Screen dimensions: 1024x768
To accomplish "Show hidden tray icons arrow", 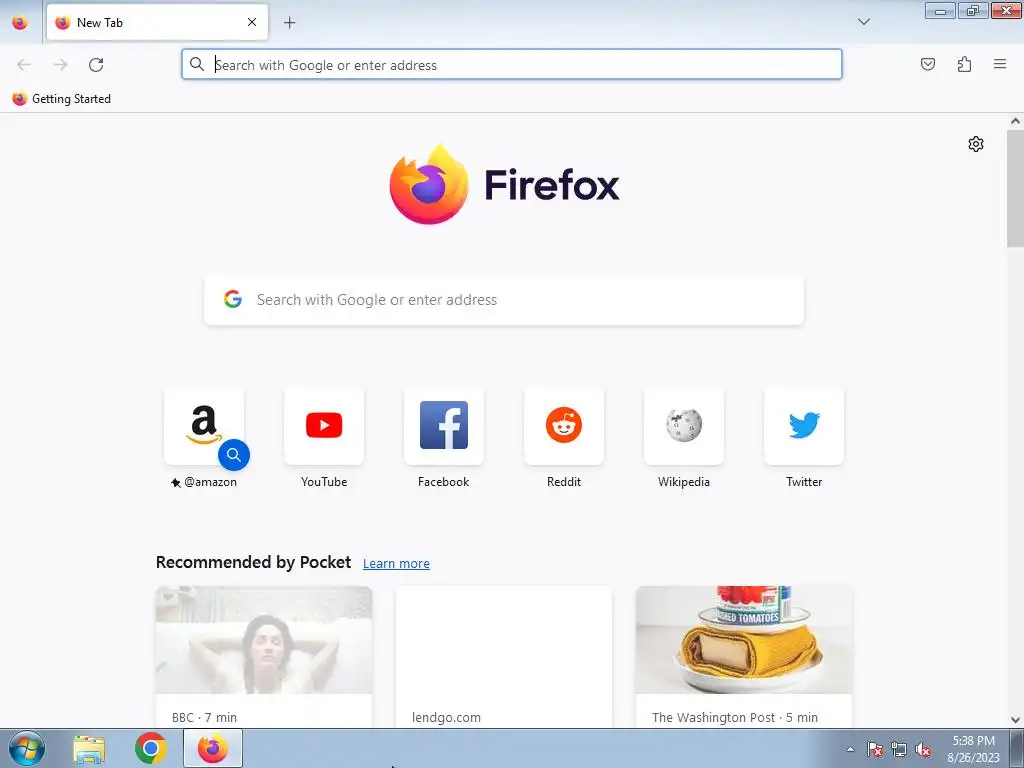I will click(850, 749).
